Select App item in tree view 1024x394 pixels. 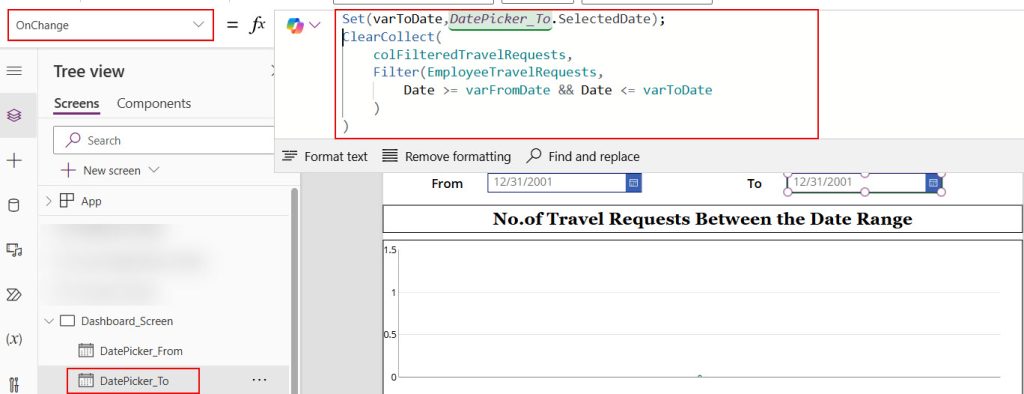(91, 201)
